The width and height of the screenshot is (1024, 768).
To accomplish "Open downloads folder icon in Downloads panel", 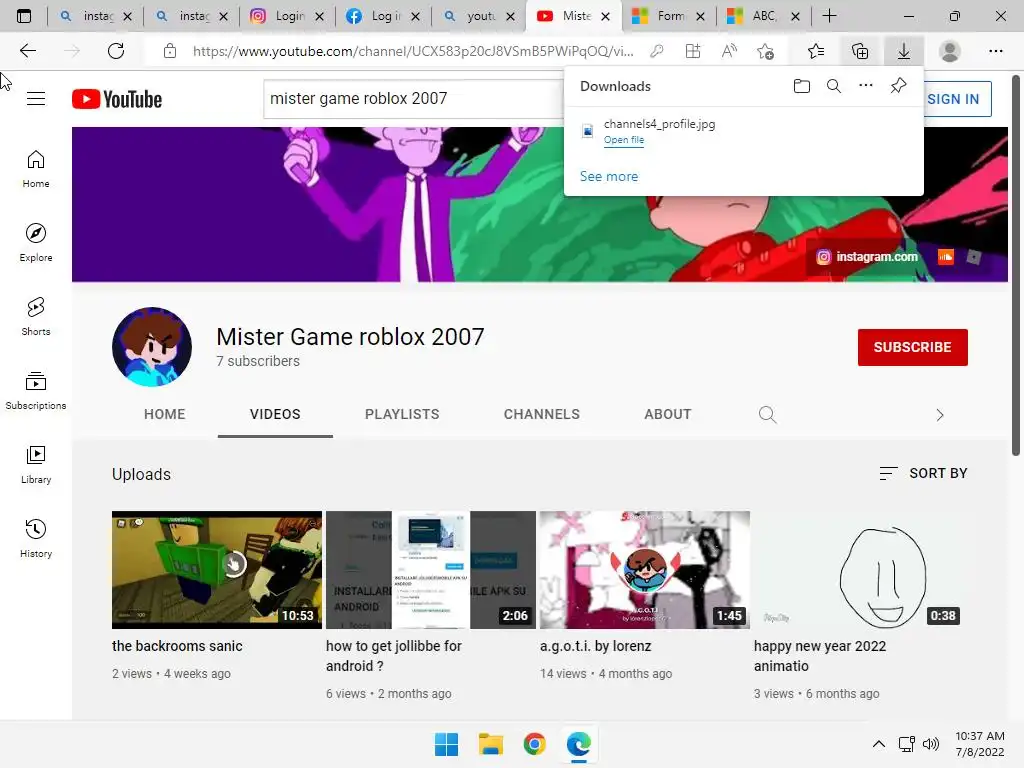I will coord(801,86).
